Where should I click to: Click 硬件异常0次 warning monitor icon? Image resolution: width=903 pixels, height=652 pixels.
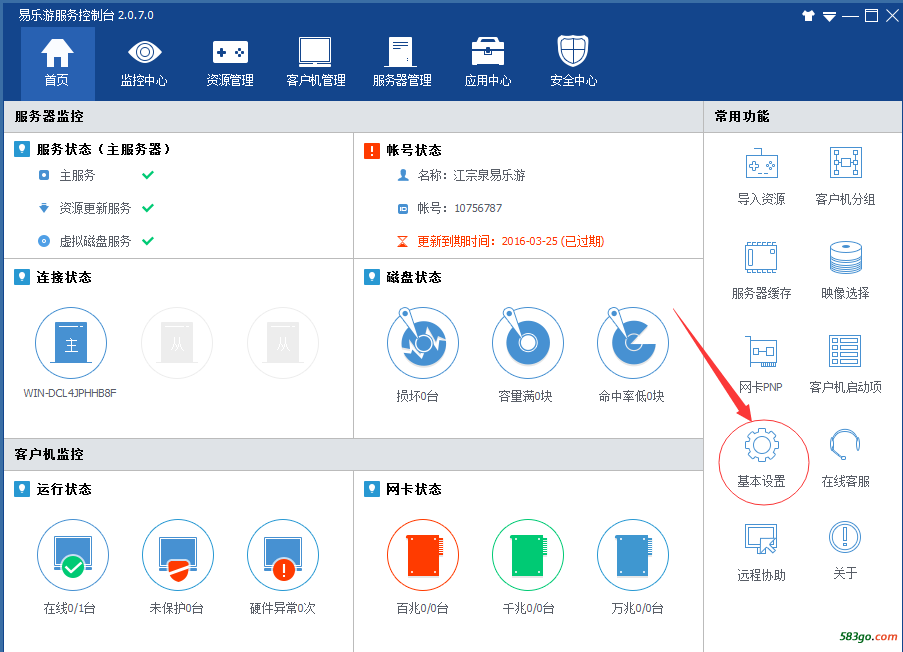[x=283, y=555]
